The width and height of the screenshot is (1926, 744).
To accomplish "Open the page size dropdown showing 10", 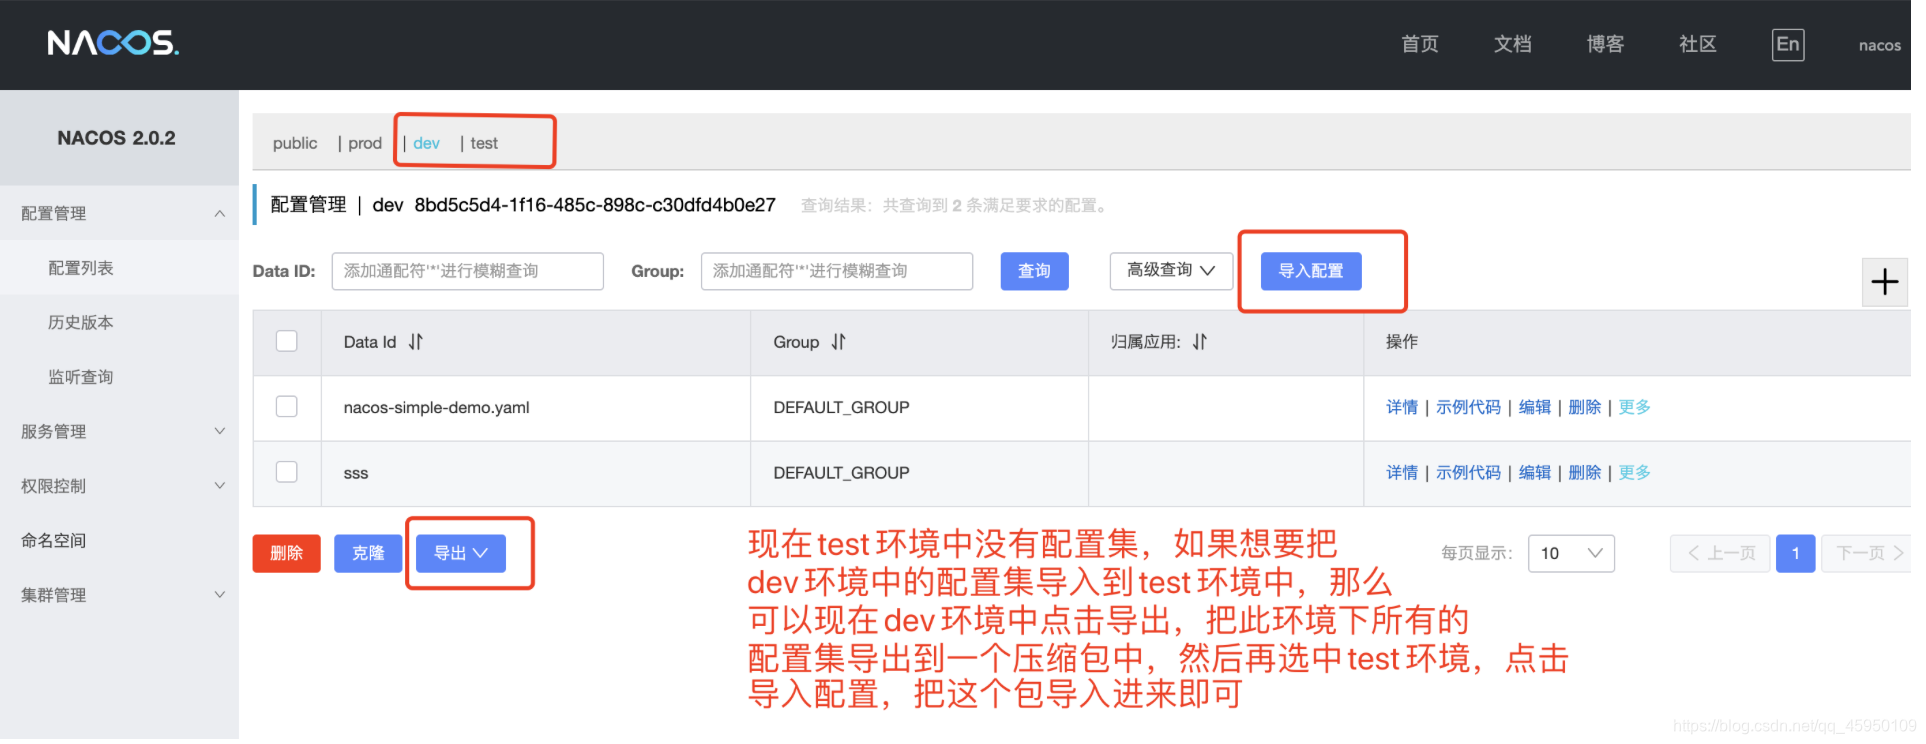I will click(x=1571, y=553).
